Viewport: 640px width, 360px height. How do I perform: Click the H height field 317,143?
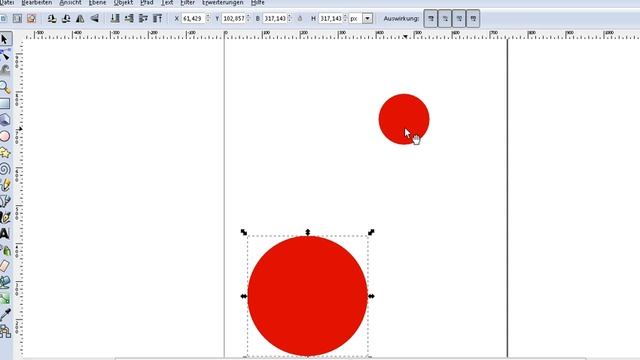click(x=331, y=18)
